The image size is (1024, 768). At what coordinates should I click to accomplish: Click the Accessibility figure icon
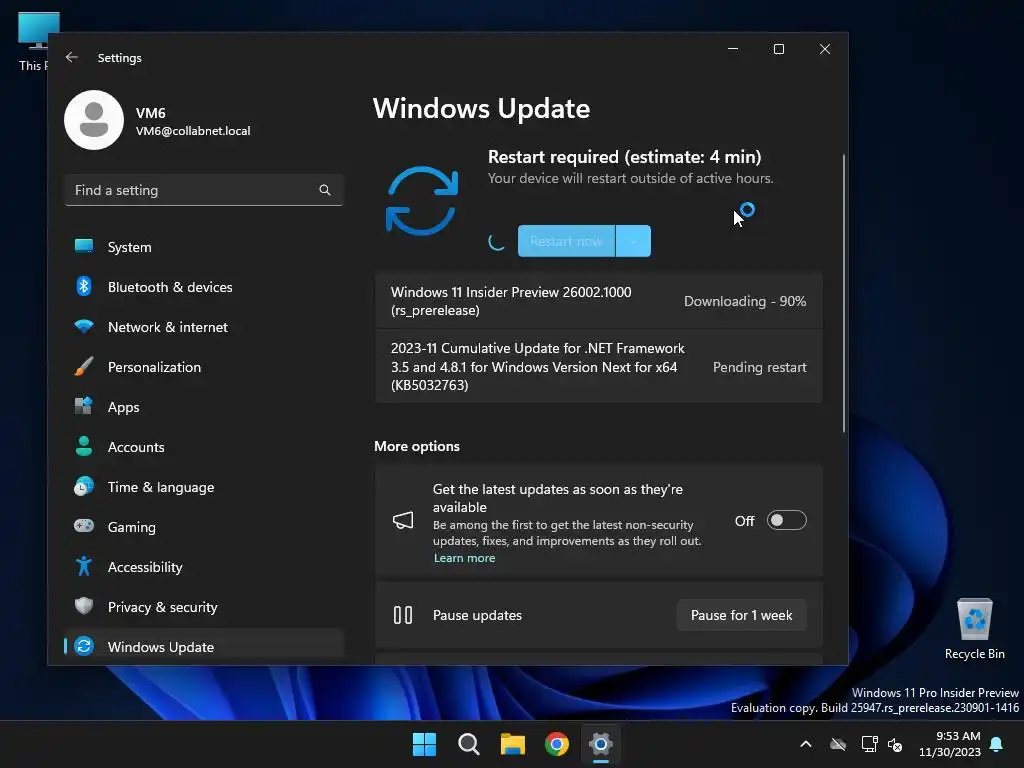[84, 566]
